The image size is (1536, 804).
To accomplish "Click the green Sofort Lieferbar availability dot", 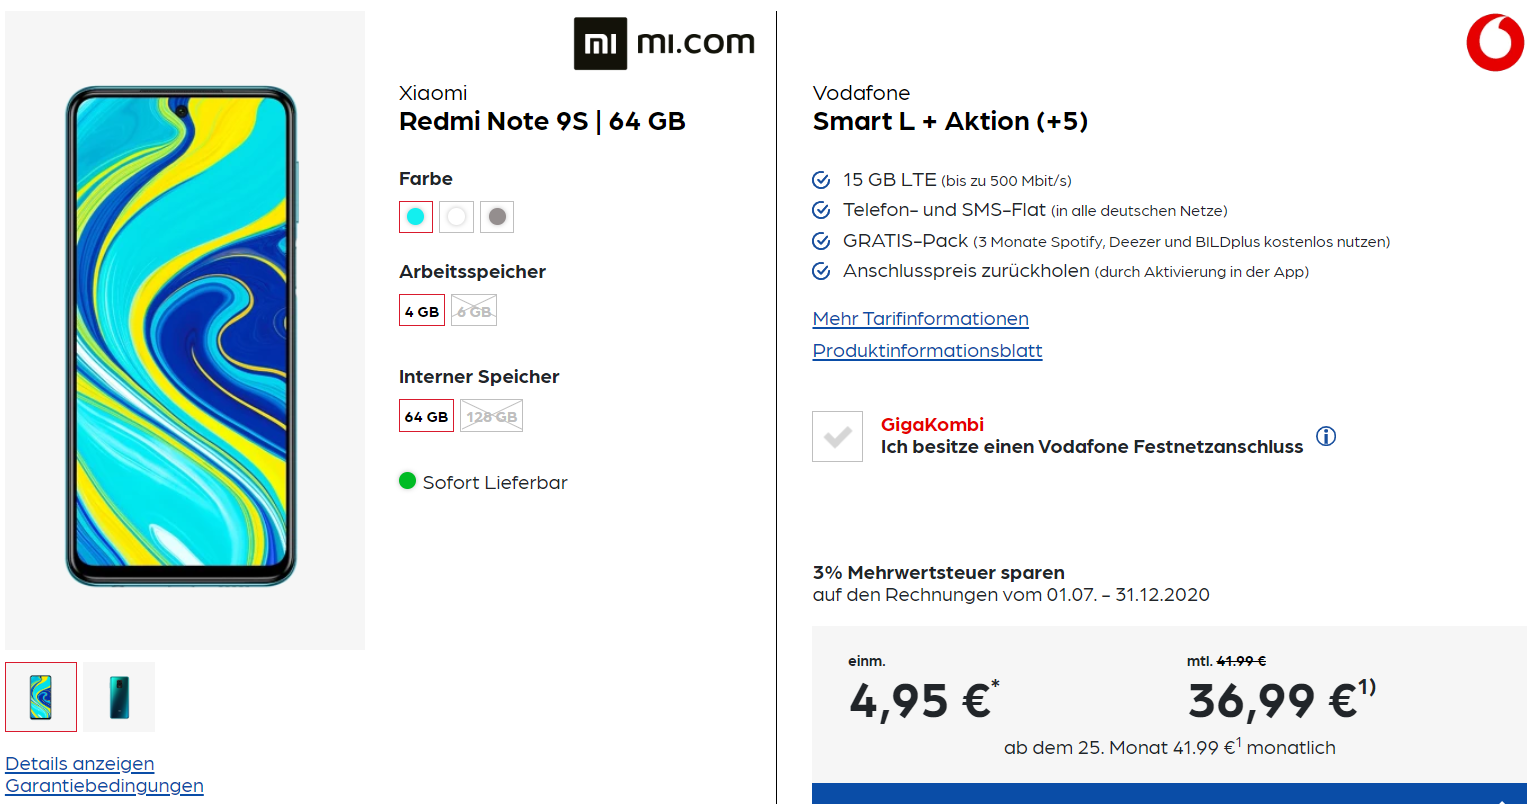I will tap(407, 481).
